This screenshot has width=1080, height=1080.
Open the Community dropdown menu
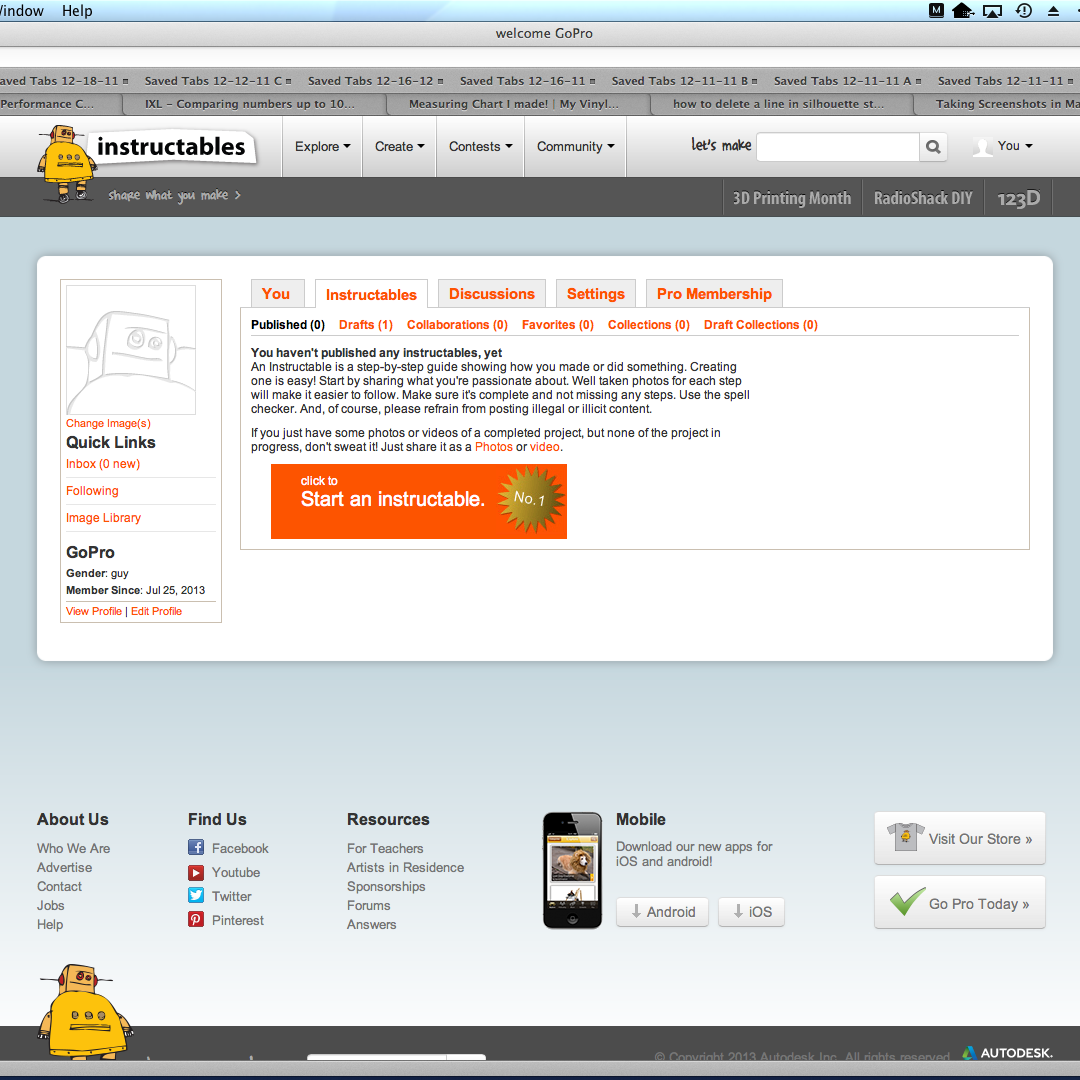[574, 146]
